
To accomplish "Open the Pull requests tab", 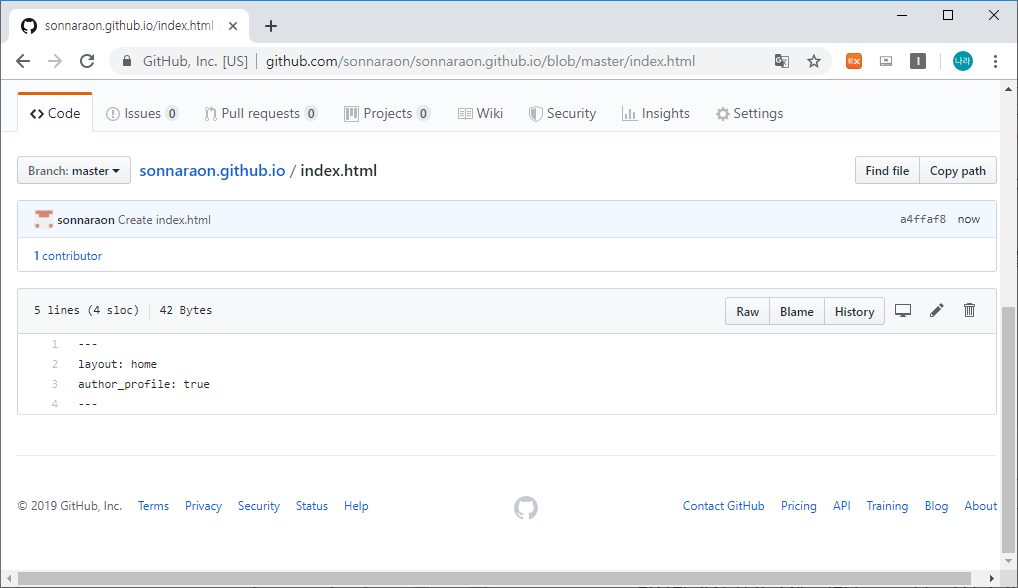I will [260, 114].
